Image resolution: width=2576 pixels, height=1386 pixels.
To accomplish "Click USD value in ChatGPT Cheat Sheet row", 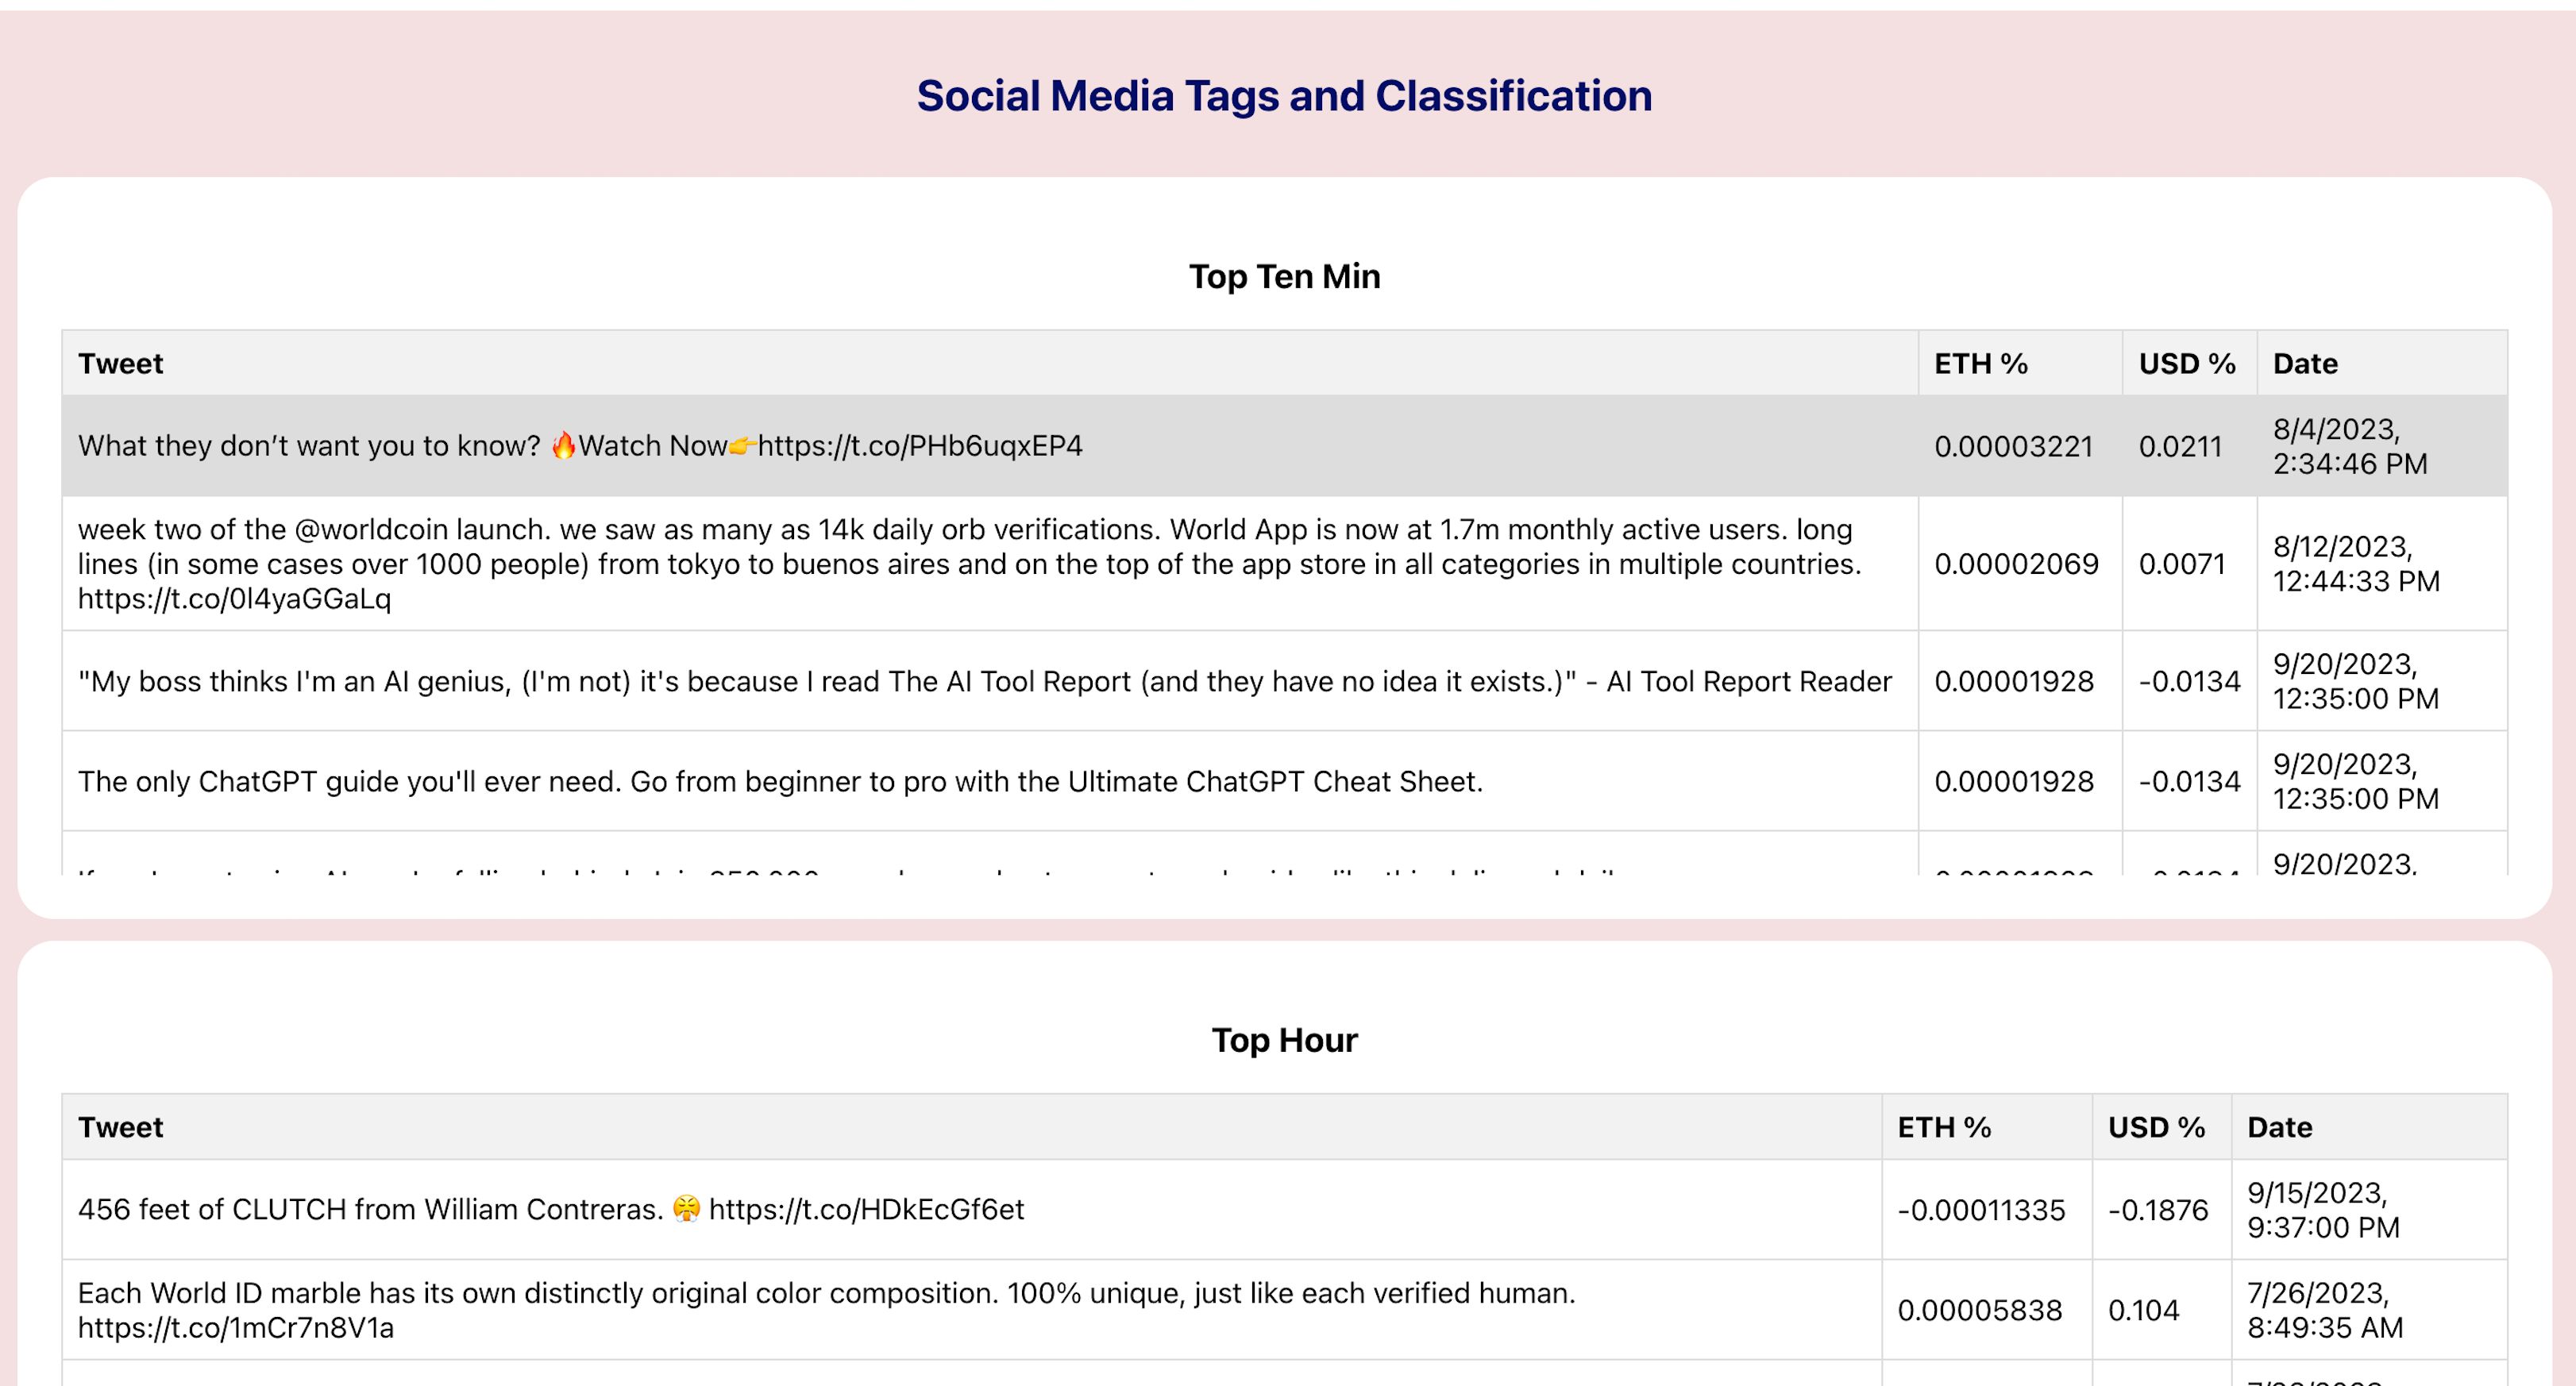I will (2189, 781).
